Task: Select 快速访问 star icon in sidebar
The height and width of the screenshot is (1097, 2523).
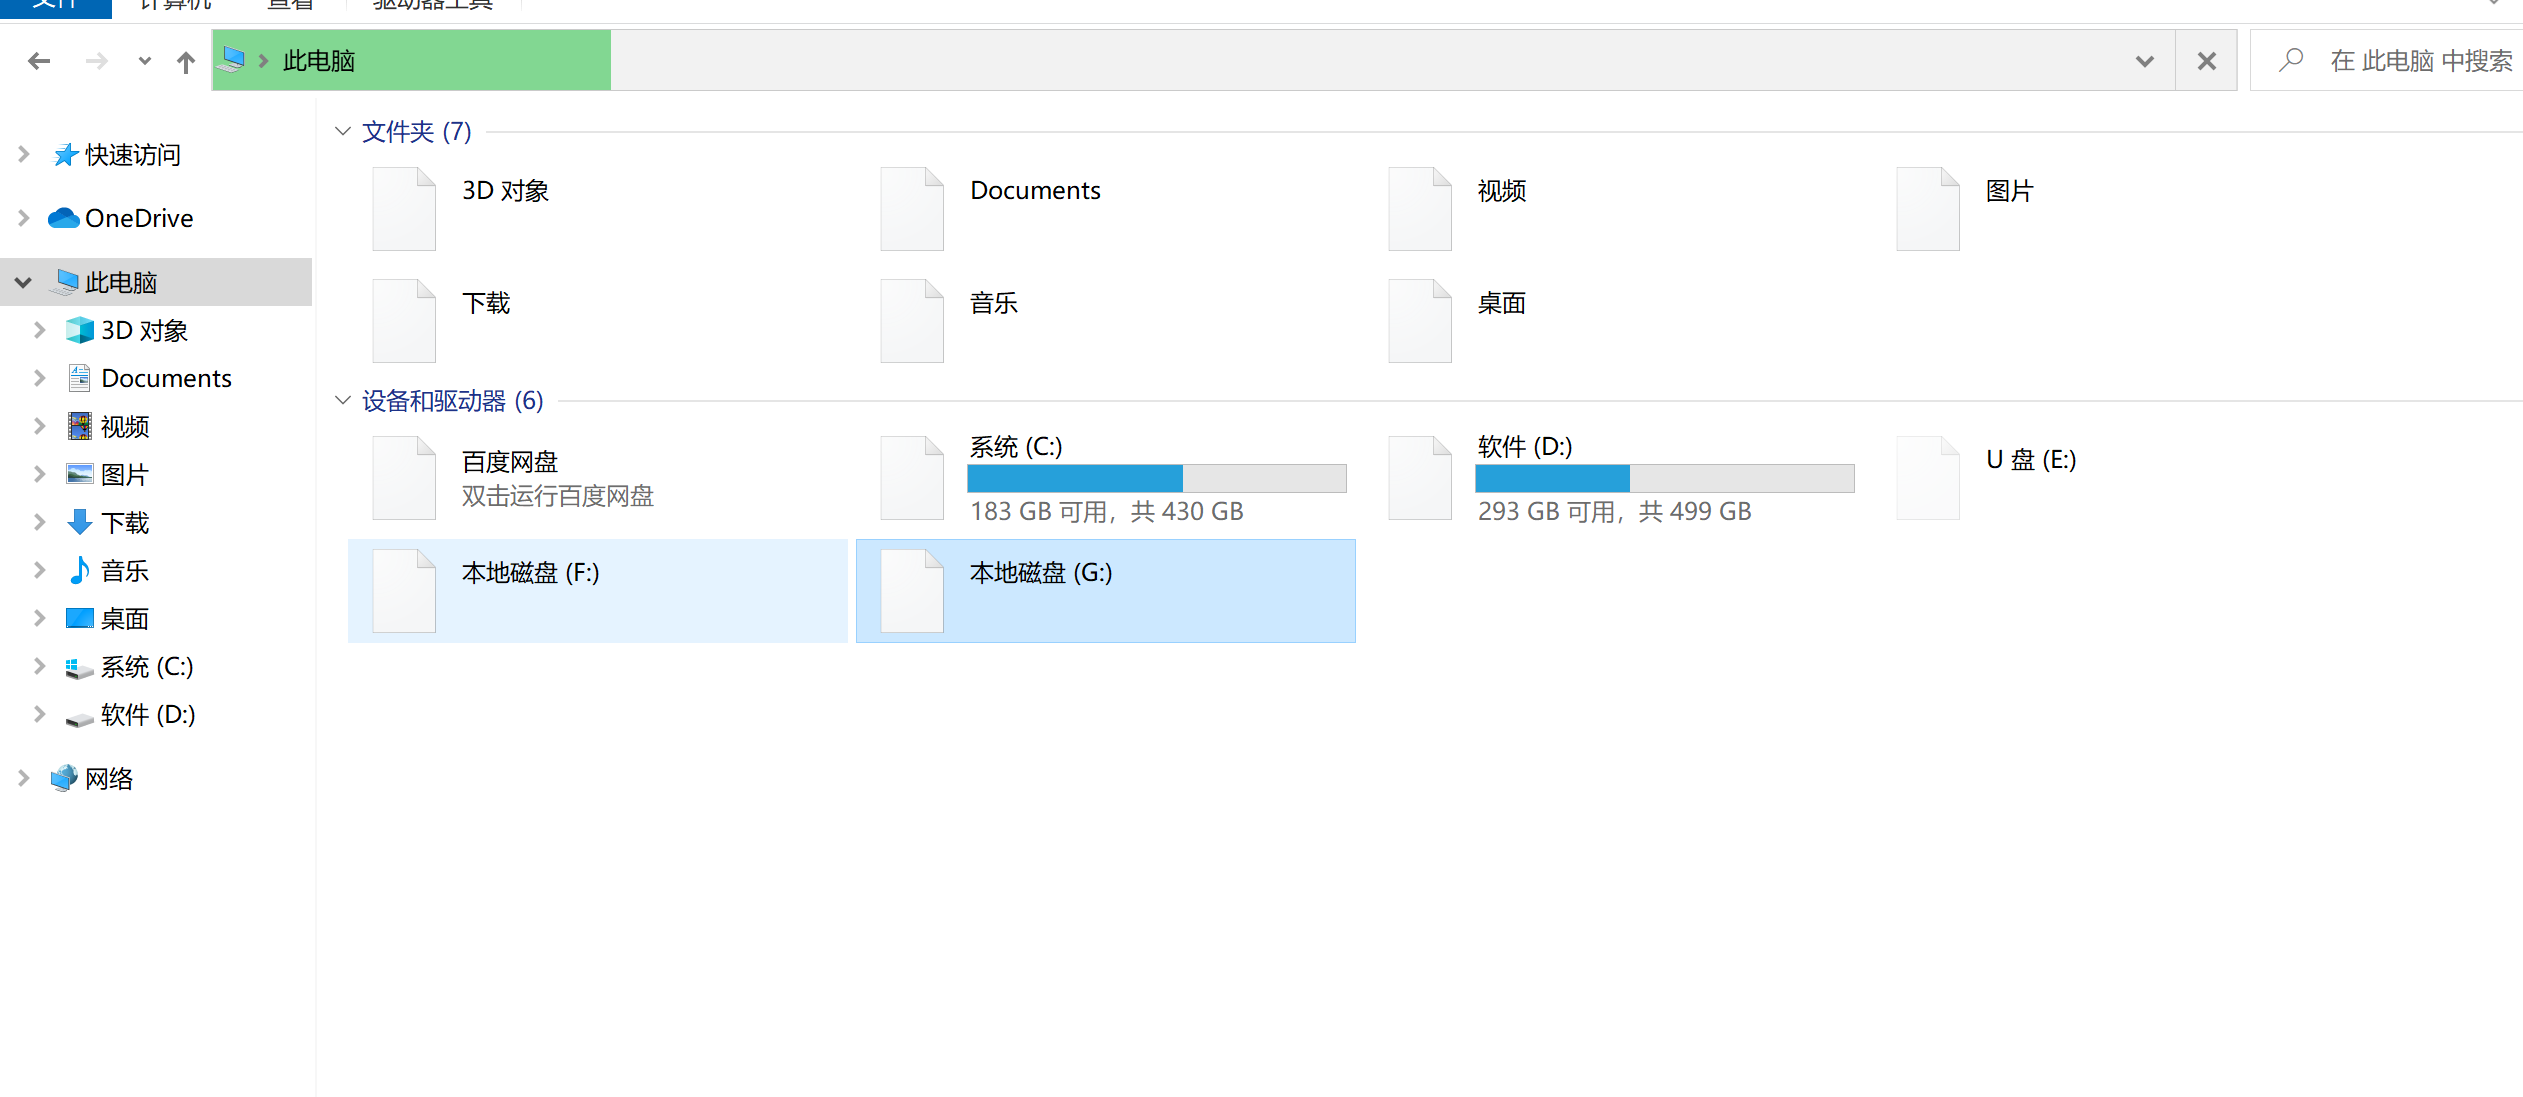Action: (65, 154)
